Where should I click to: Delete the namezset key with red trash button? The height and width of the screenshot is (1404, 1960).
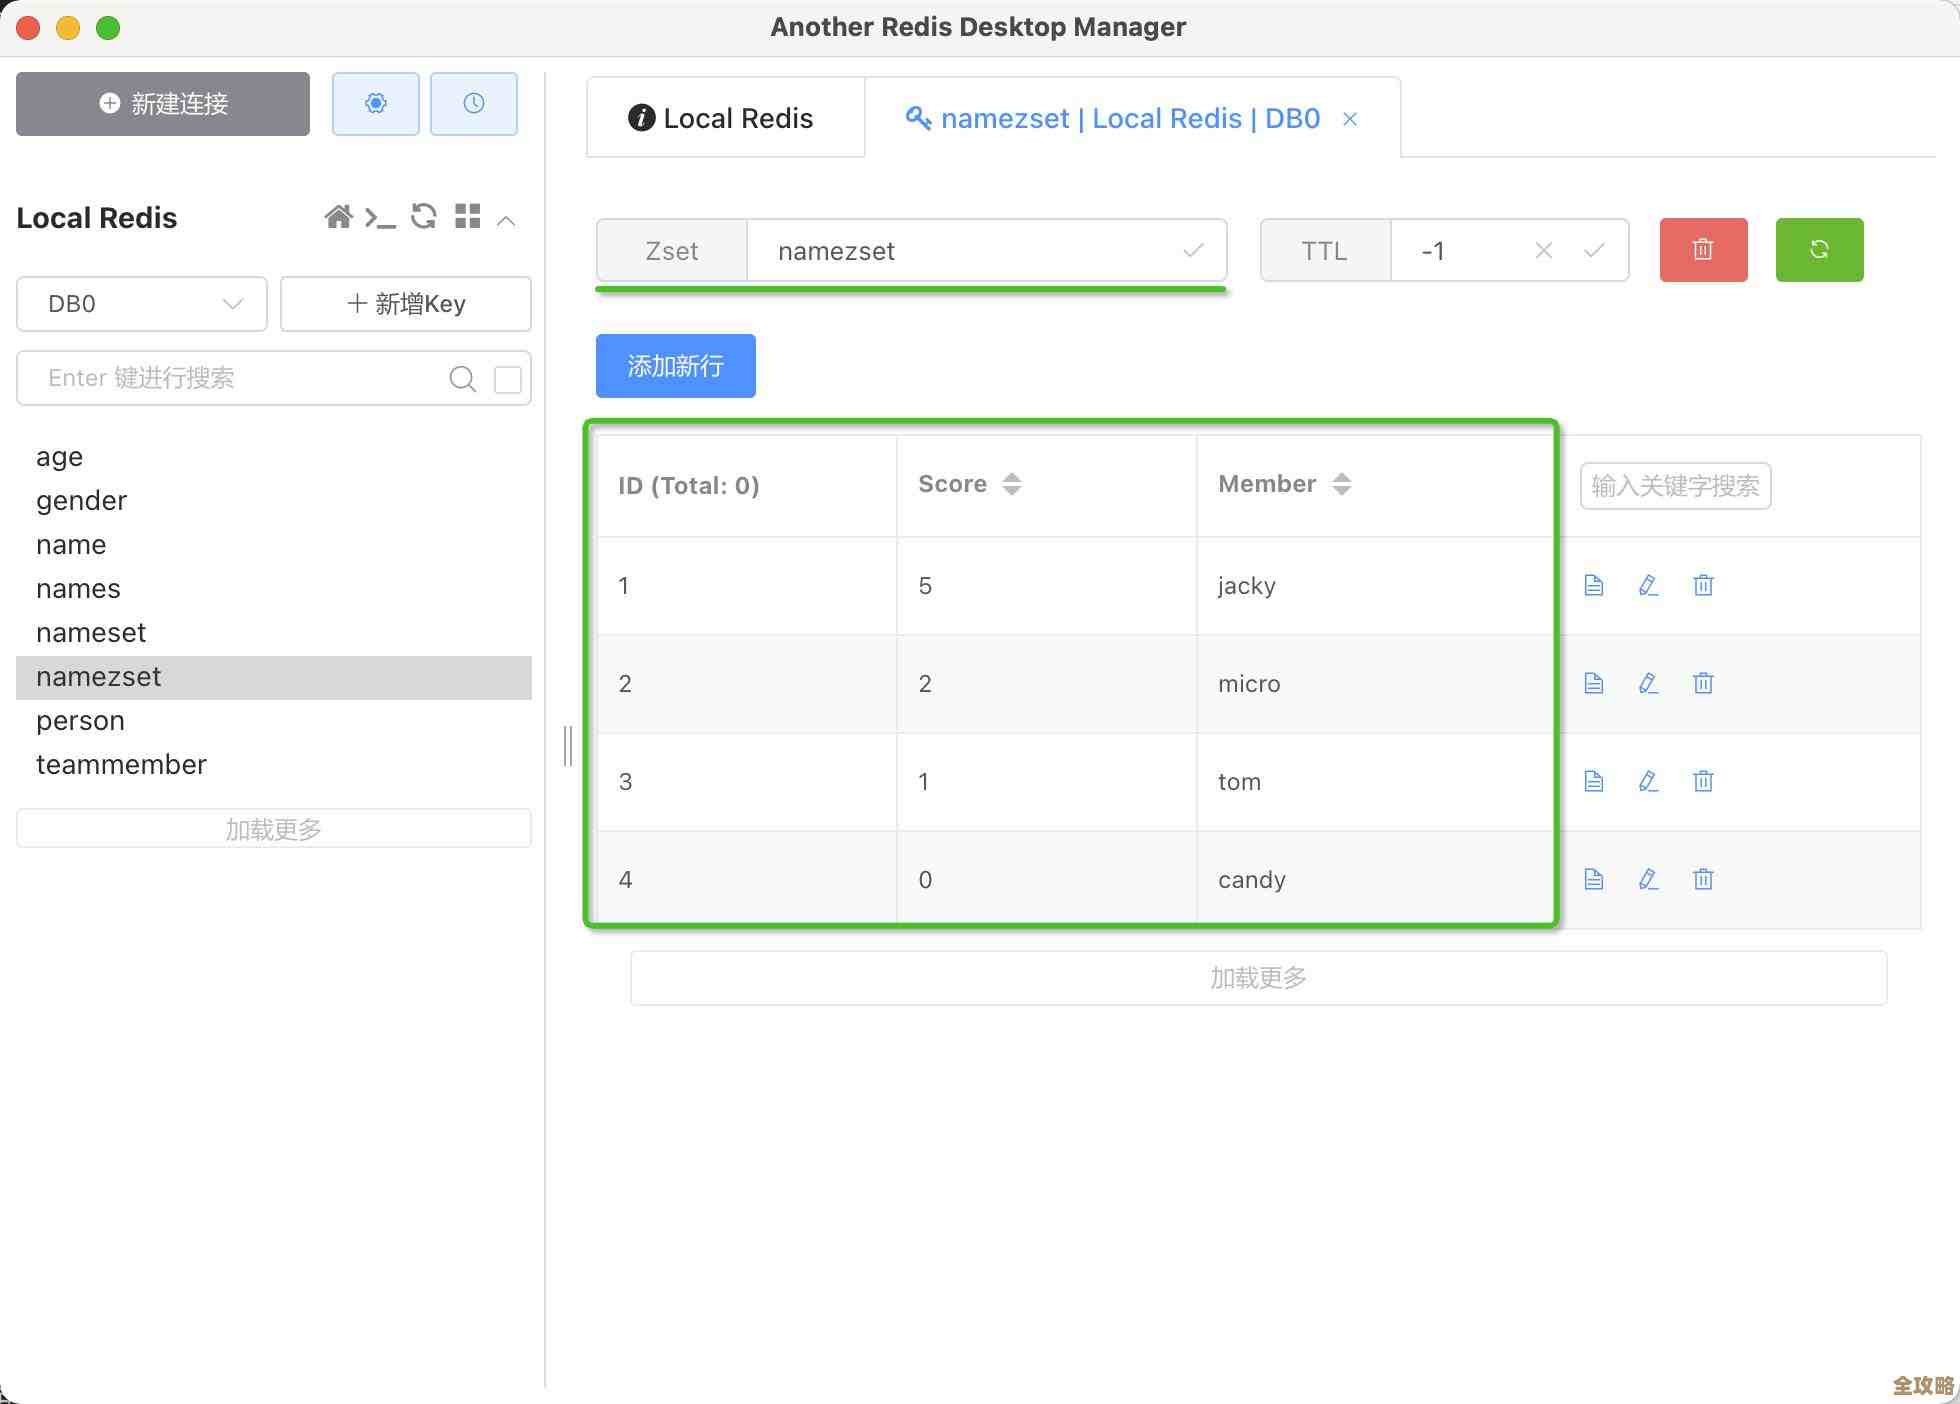[x=1702, y=250]
